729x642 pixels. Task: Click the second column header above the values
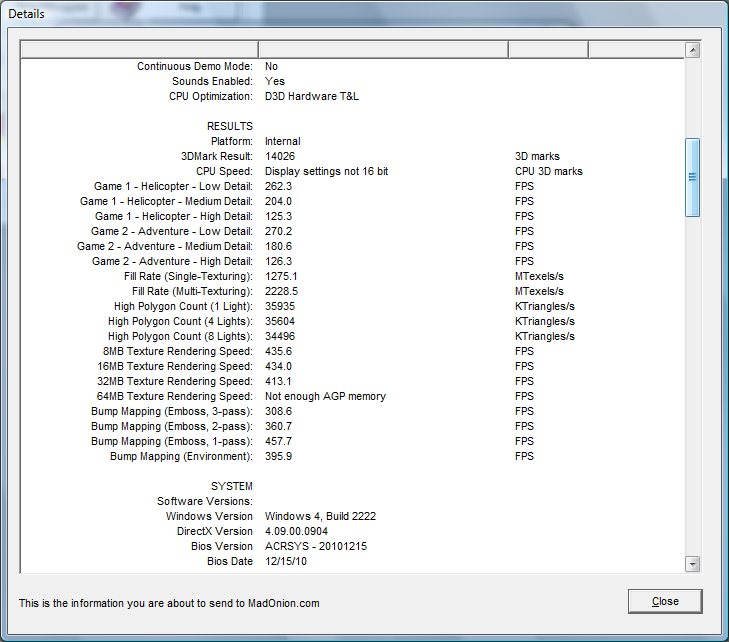tap(383, 50)
